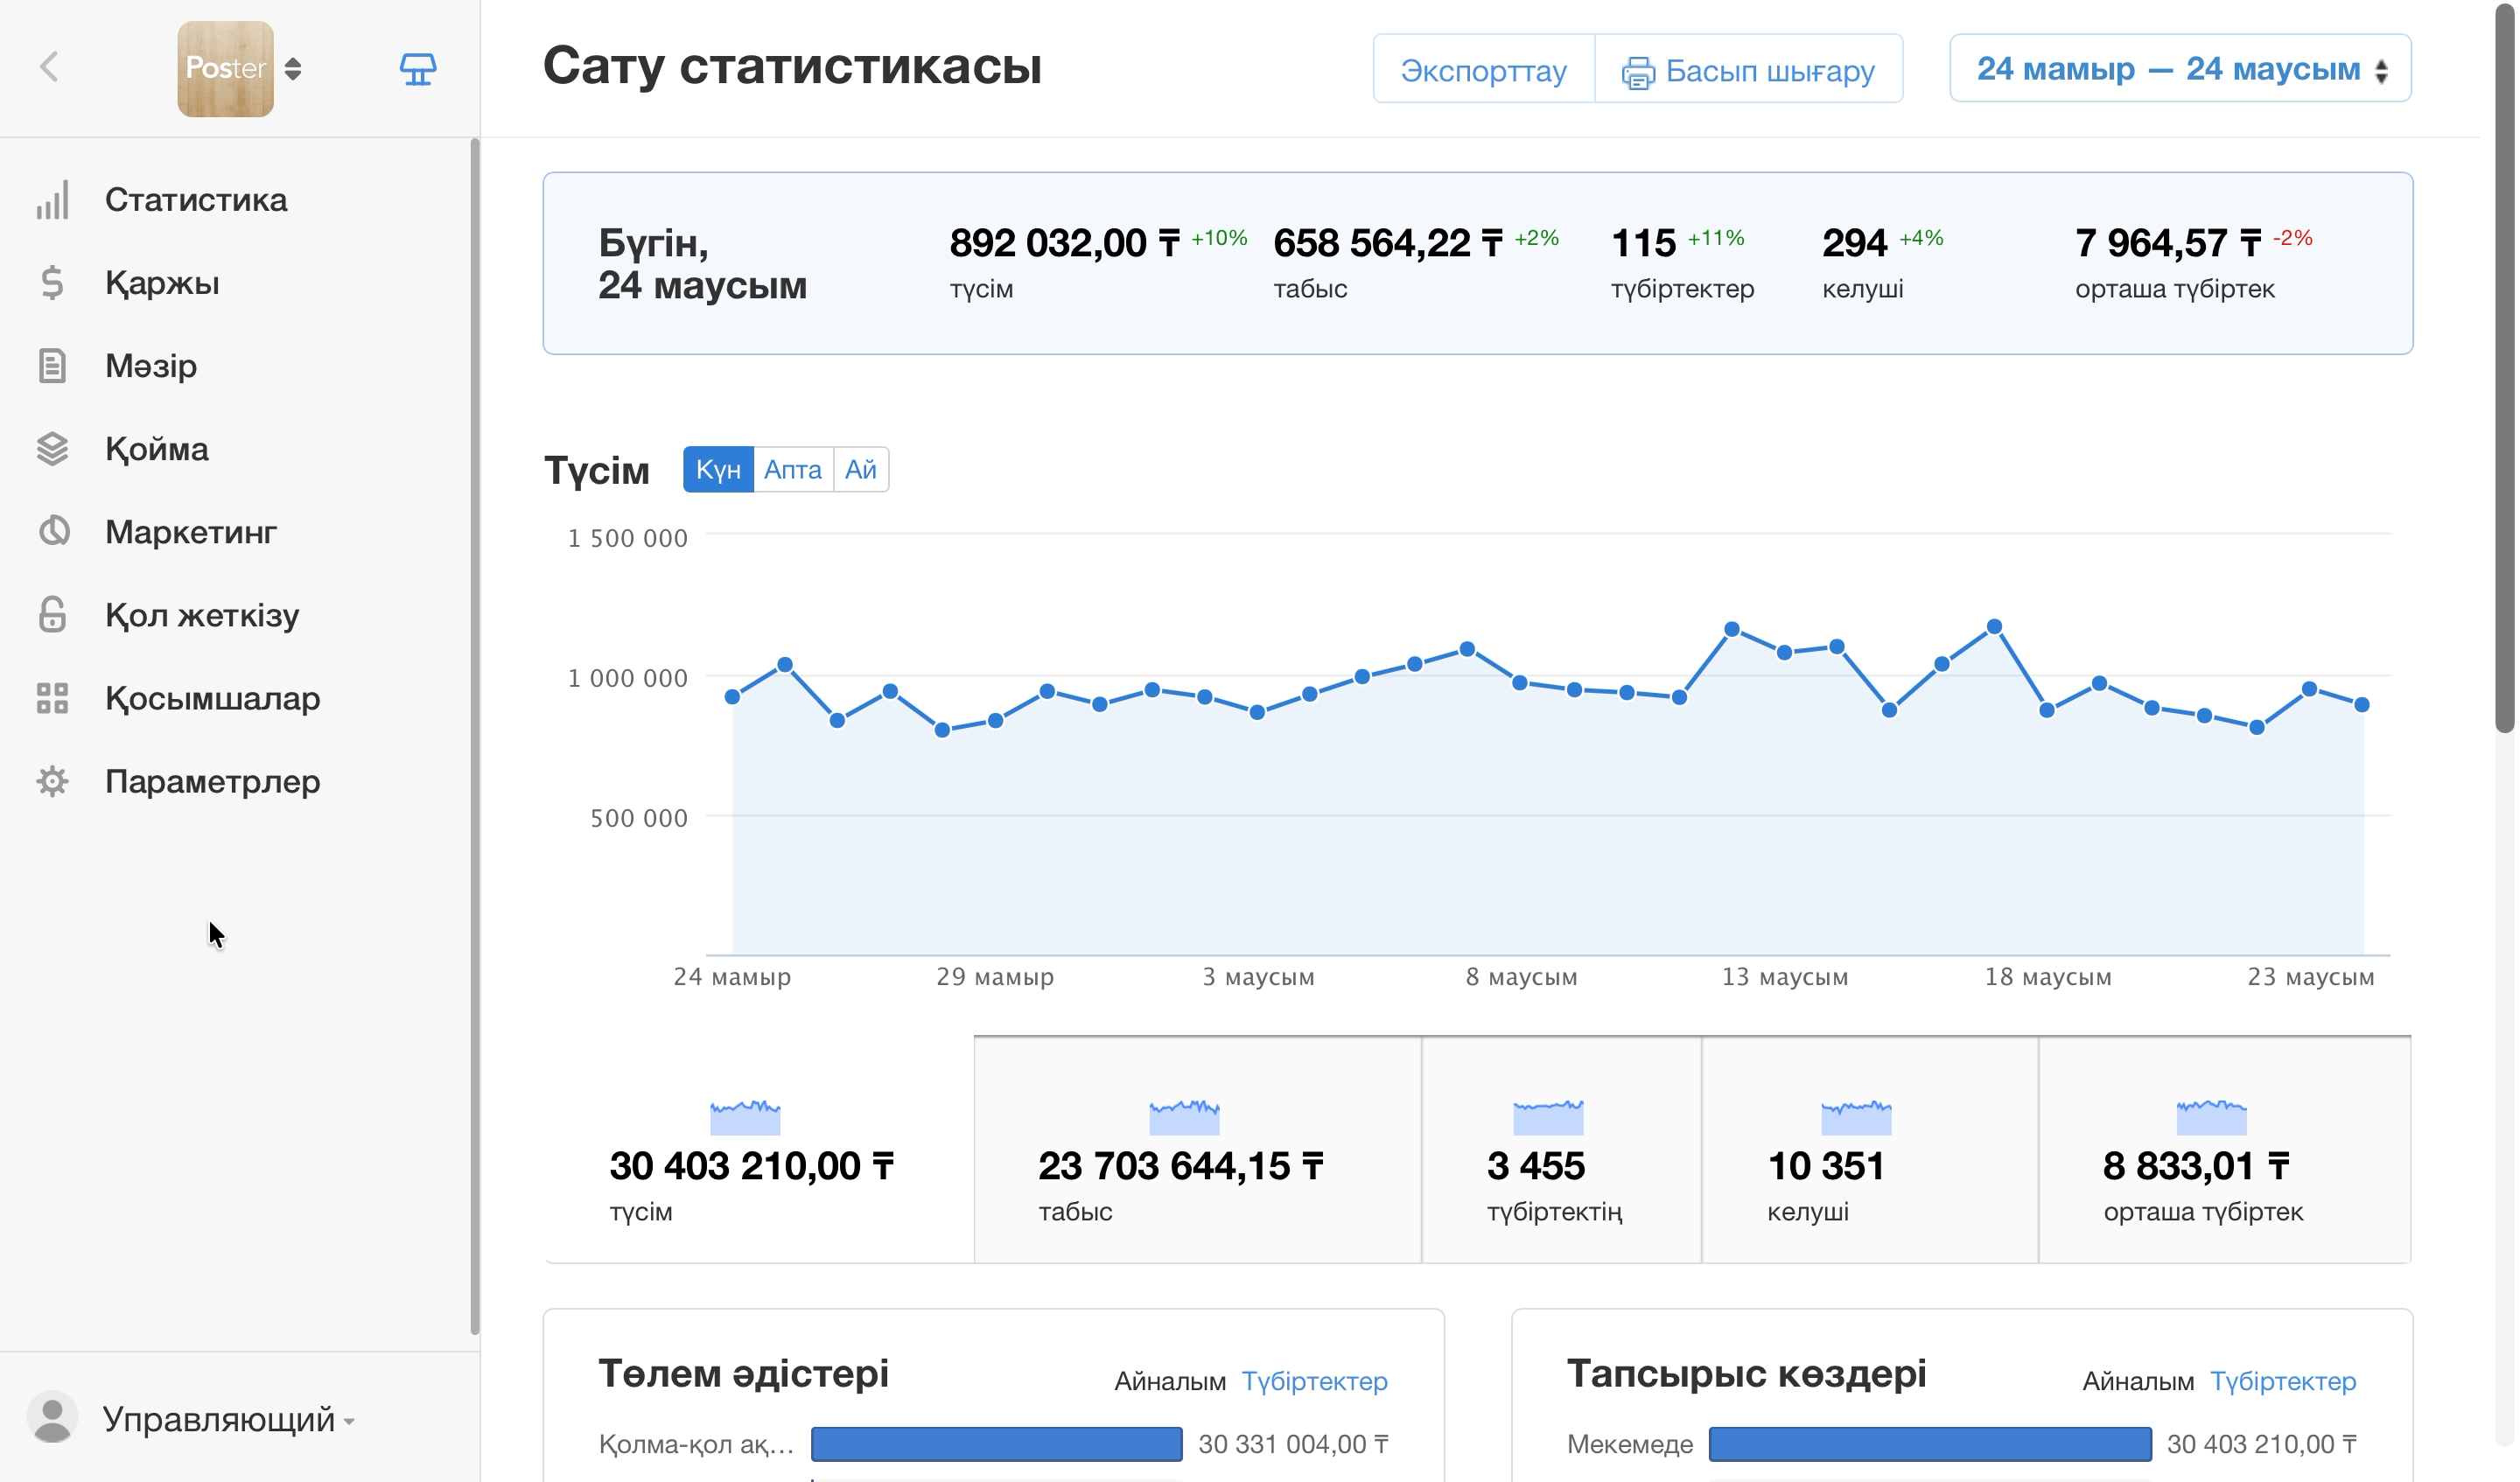
Task: Click the Қаржы dollar icon
Action: pos(53,283)
